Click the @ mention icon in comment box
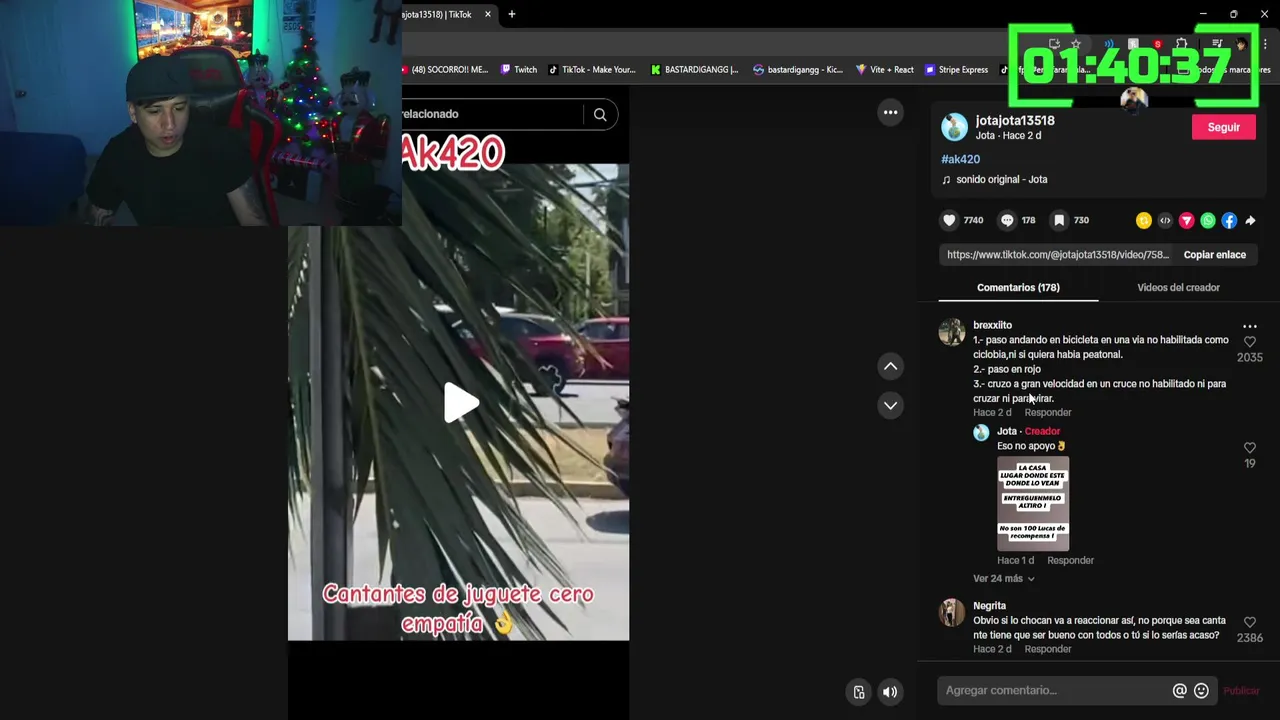Screen dimensions: 1280x720 click(x=1180, y=690)
